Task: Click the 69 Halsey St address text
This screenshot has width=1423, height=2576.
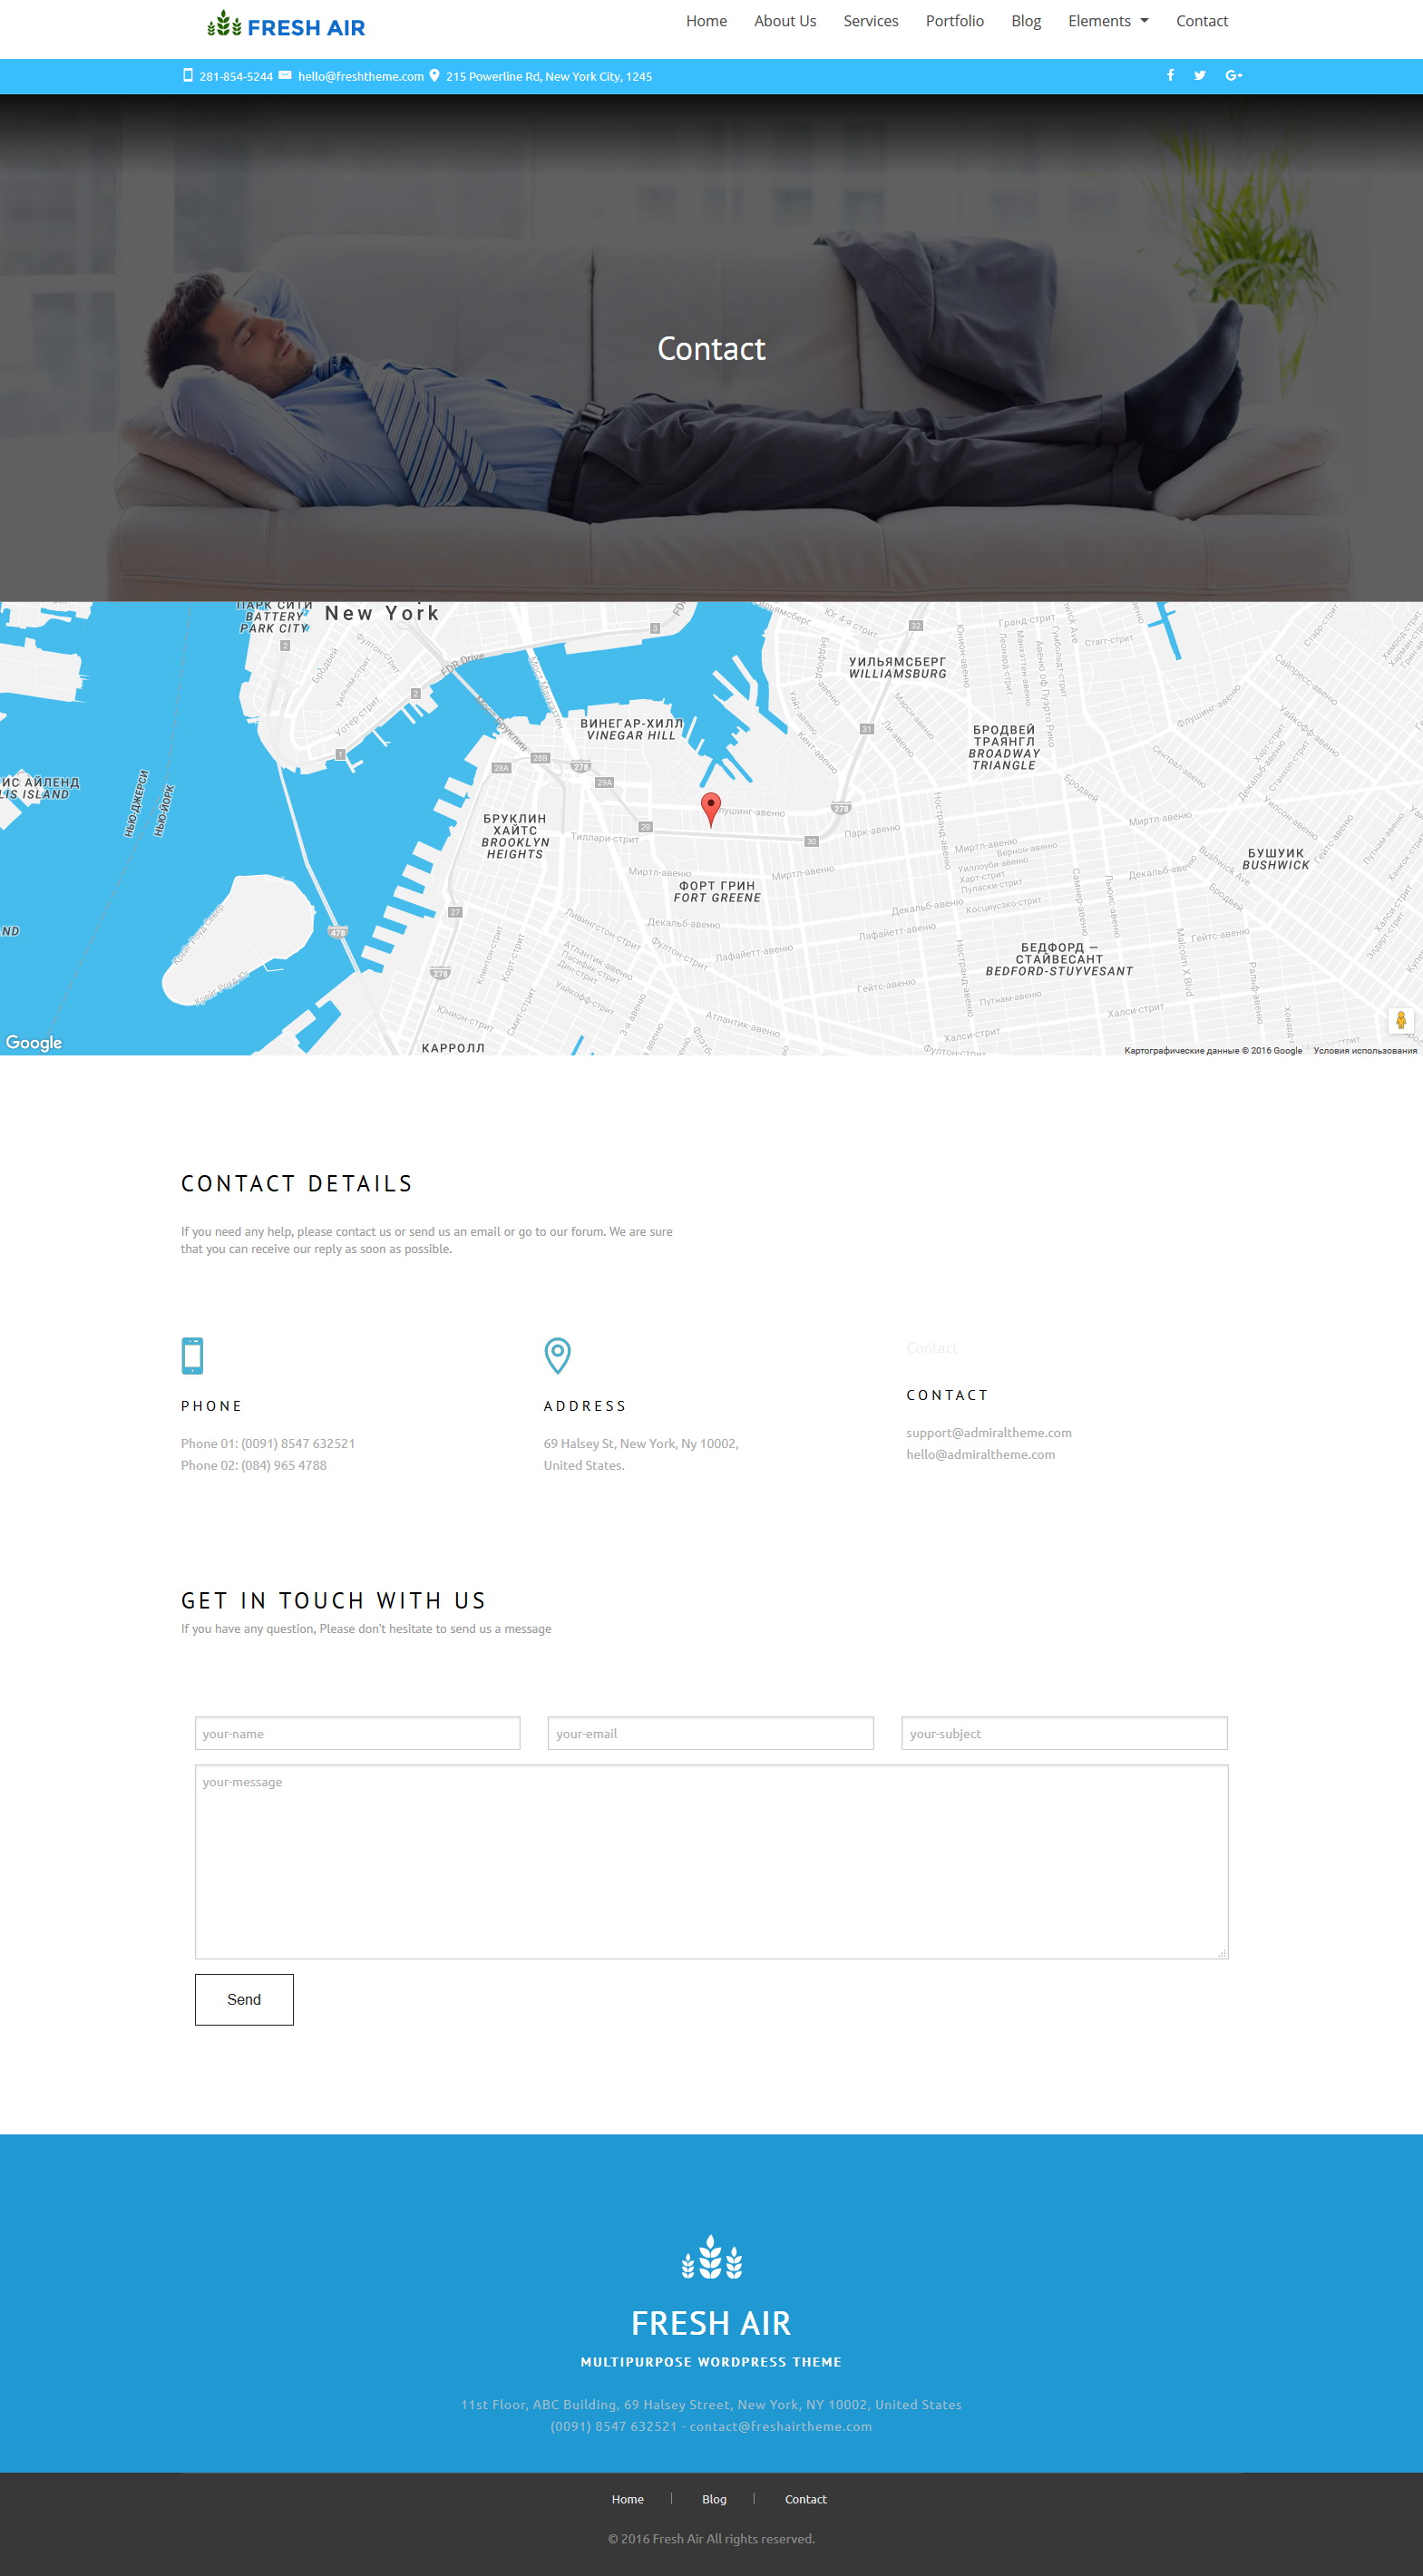Action: tap(641, 1454)
